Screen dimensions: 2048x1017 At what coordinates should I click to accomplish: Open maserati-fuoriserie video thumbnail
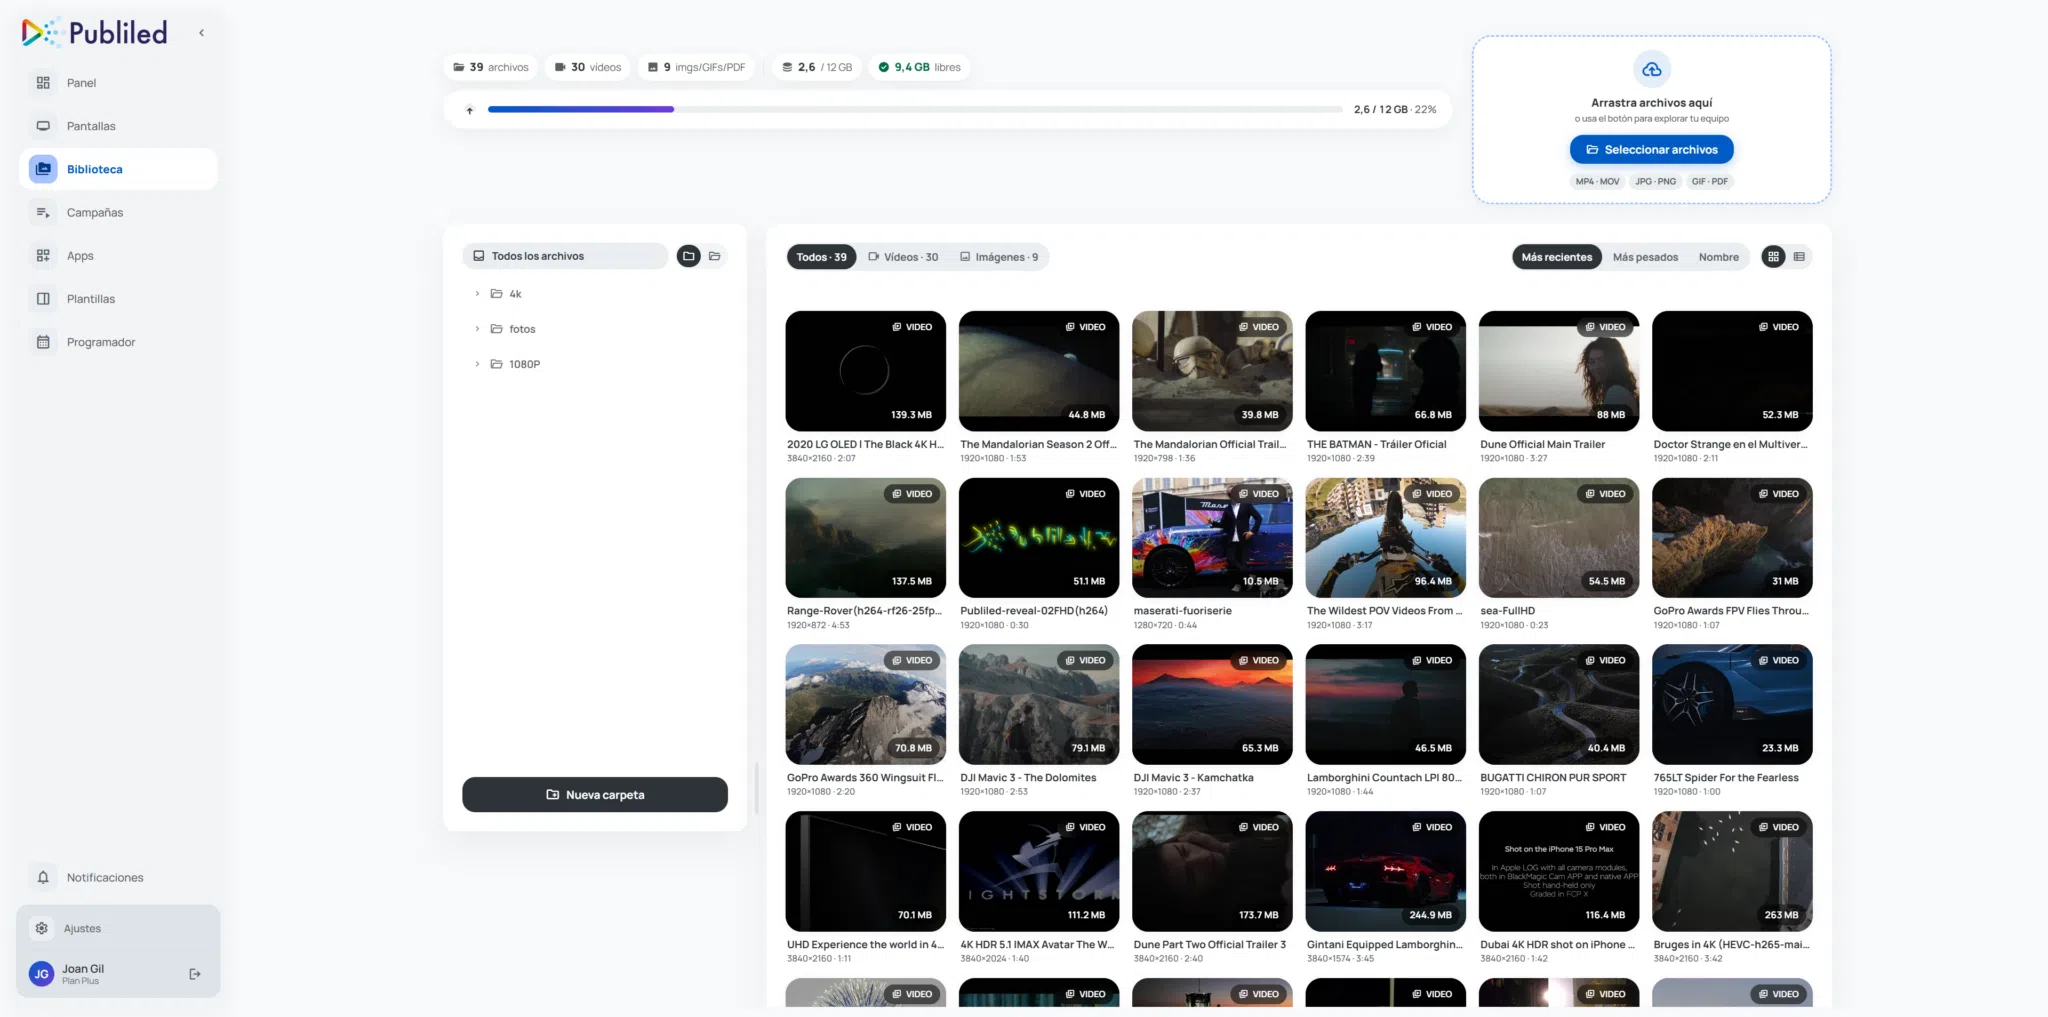coord(1212,538)
